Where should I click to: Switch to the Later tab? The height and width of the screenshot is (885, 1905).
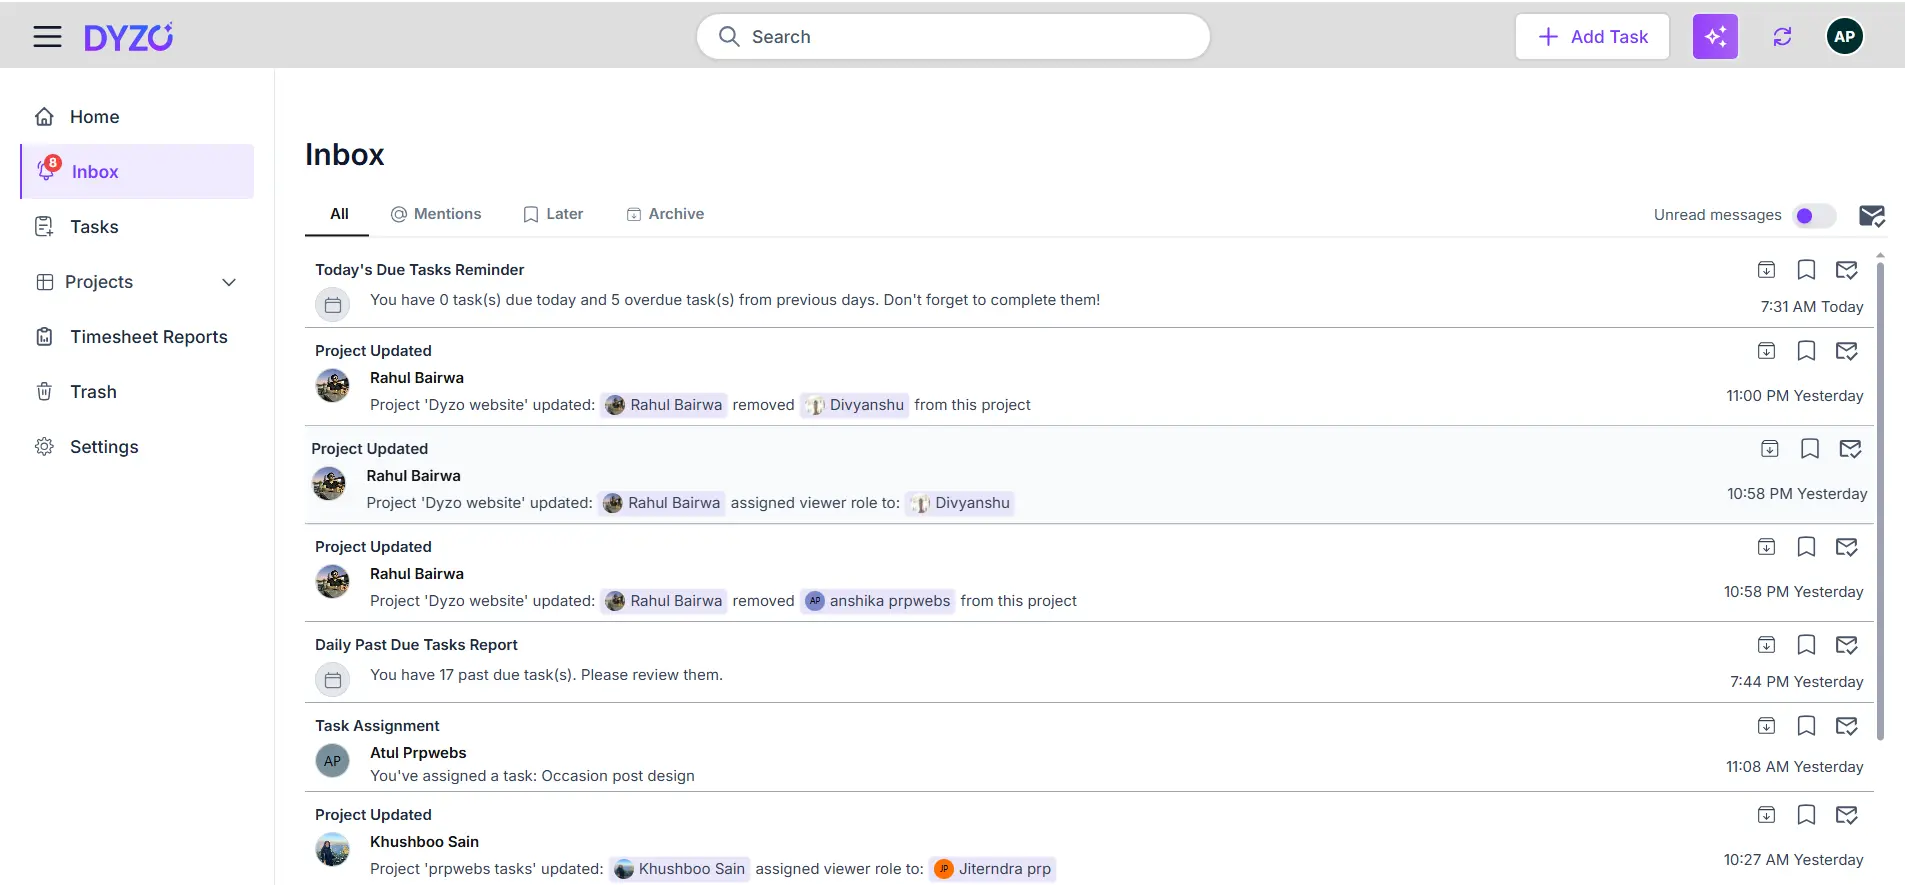coord(553,214)
